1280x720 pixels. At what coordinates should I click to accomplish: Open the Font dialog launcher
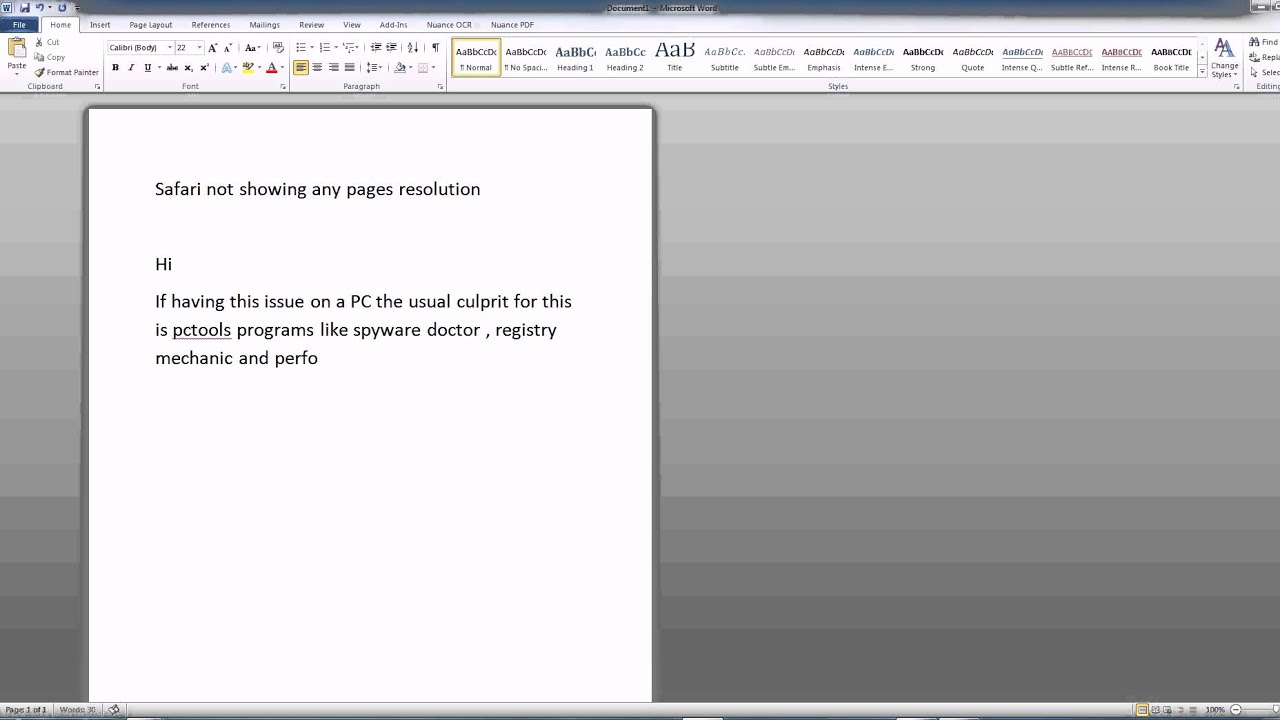(283, 87)
